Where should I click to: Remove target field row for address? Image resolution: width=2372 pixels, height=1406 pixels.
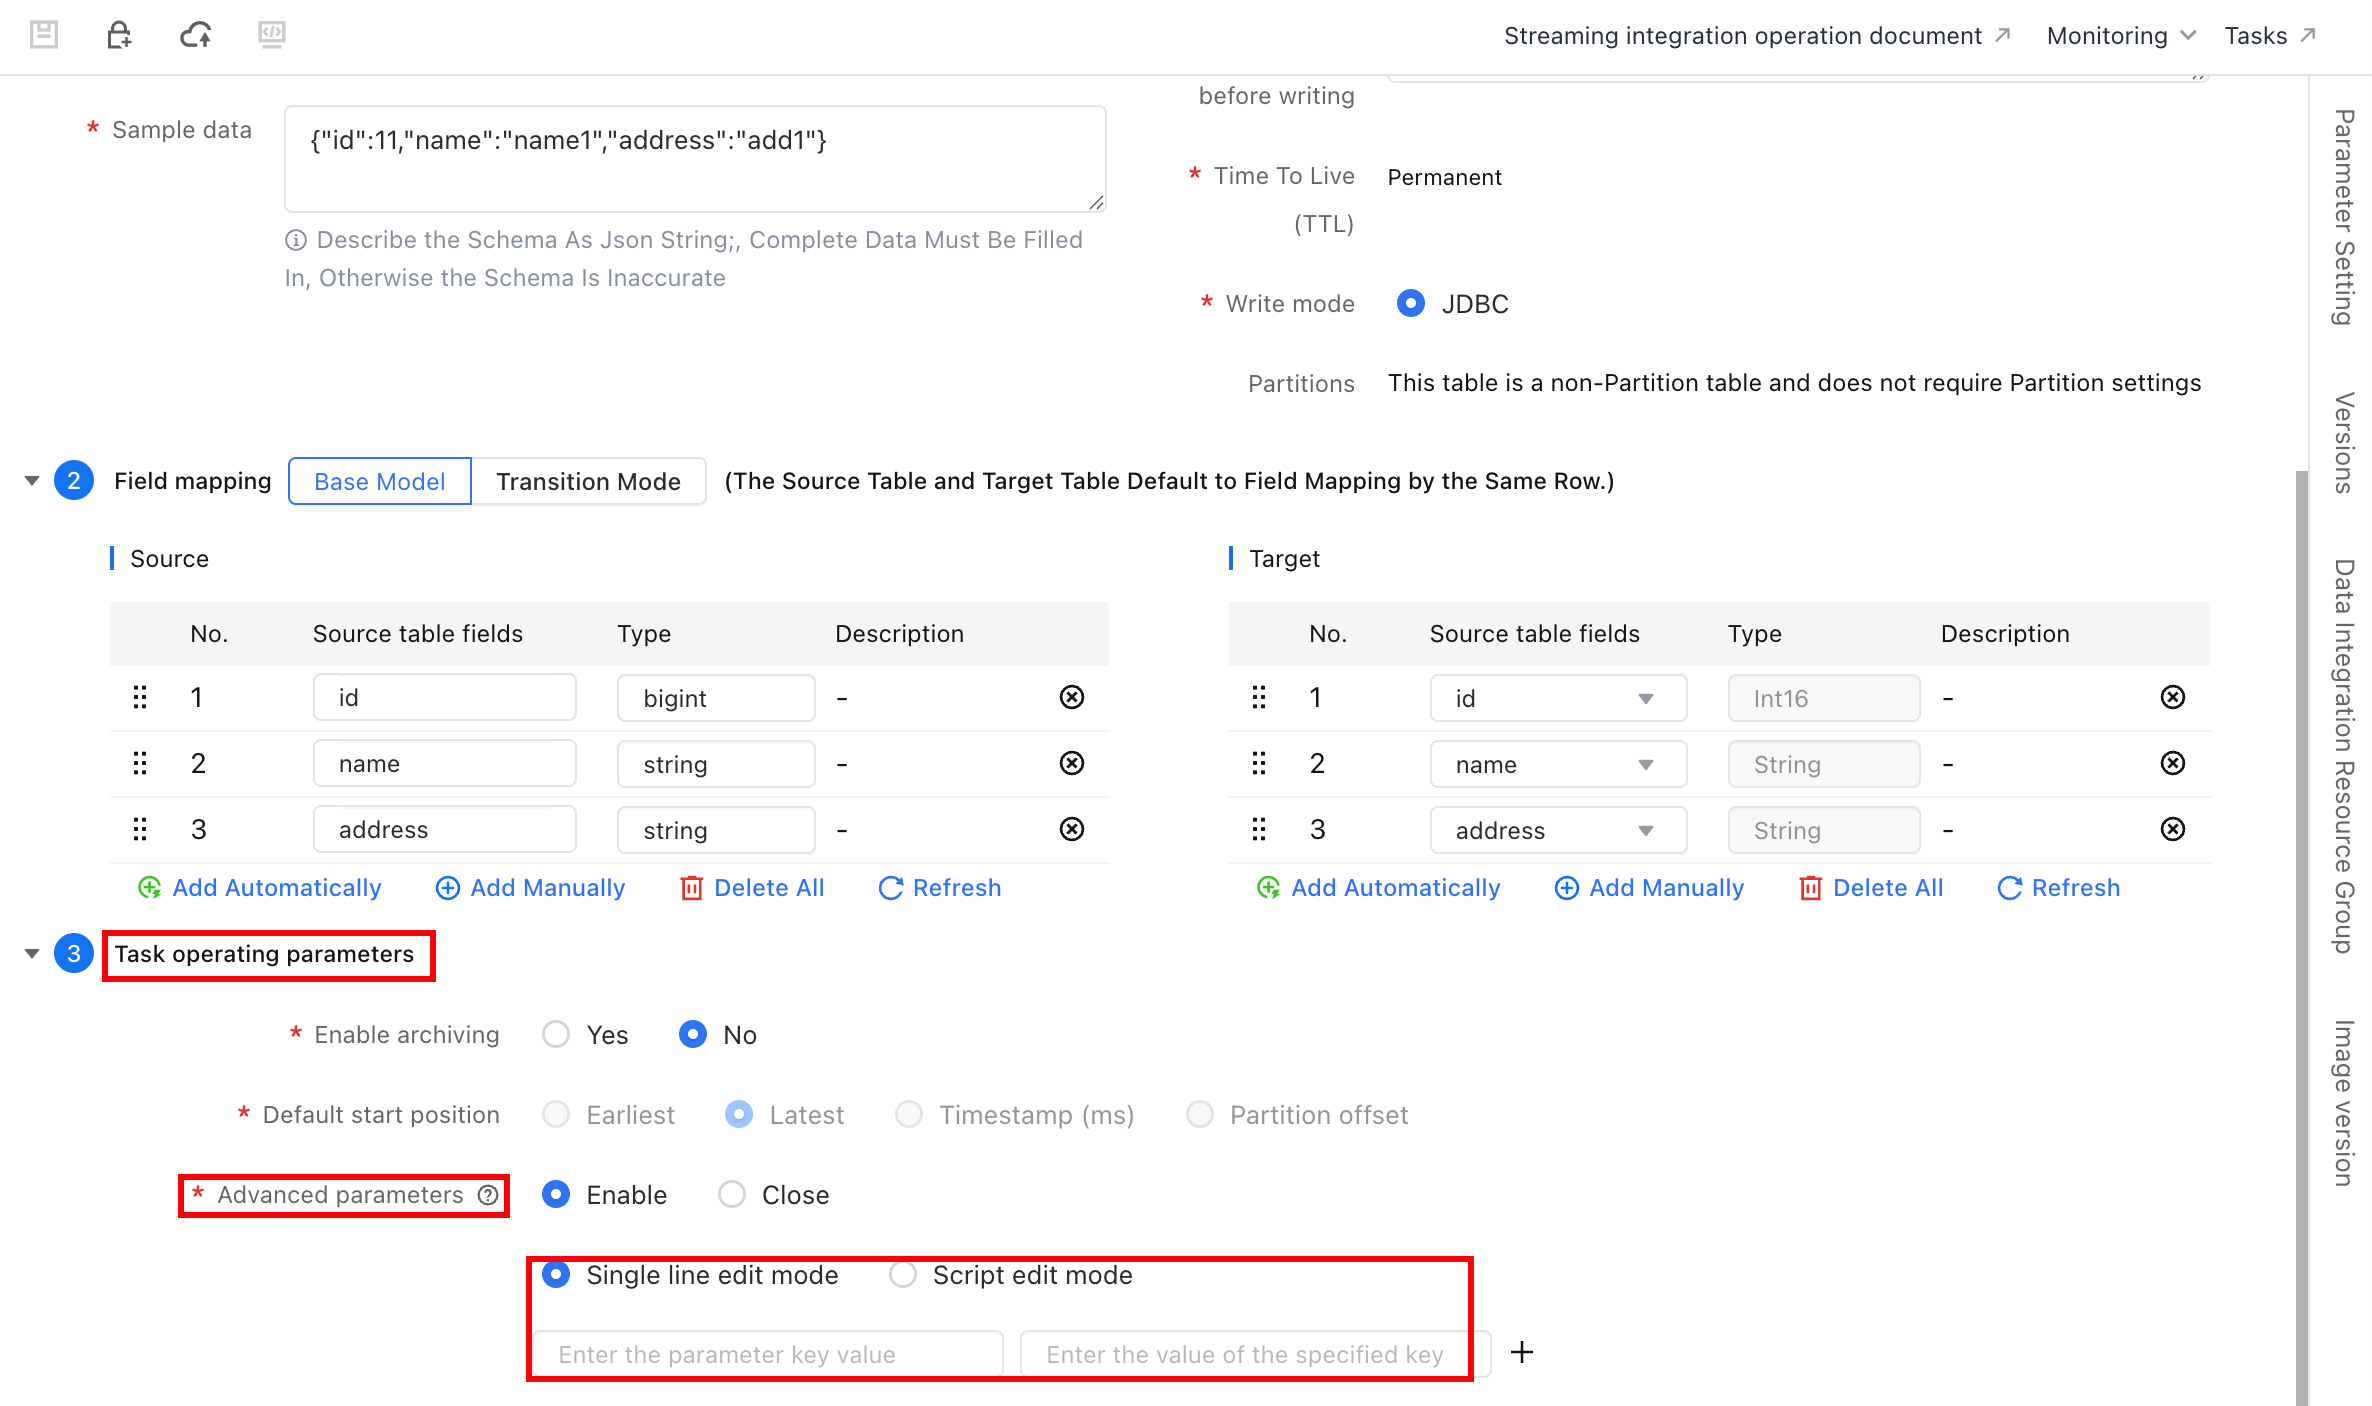click(x=2173, y=829)
